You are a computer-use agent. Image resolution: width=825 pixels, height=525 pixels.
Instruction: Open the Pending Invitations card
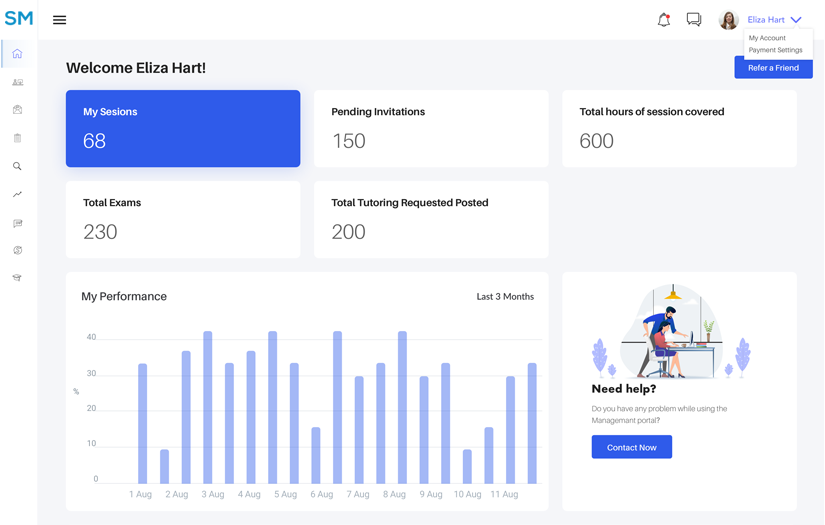pos(431,129)
